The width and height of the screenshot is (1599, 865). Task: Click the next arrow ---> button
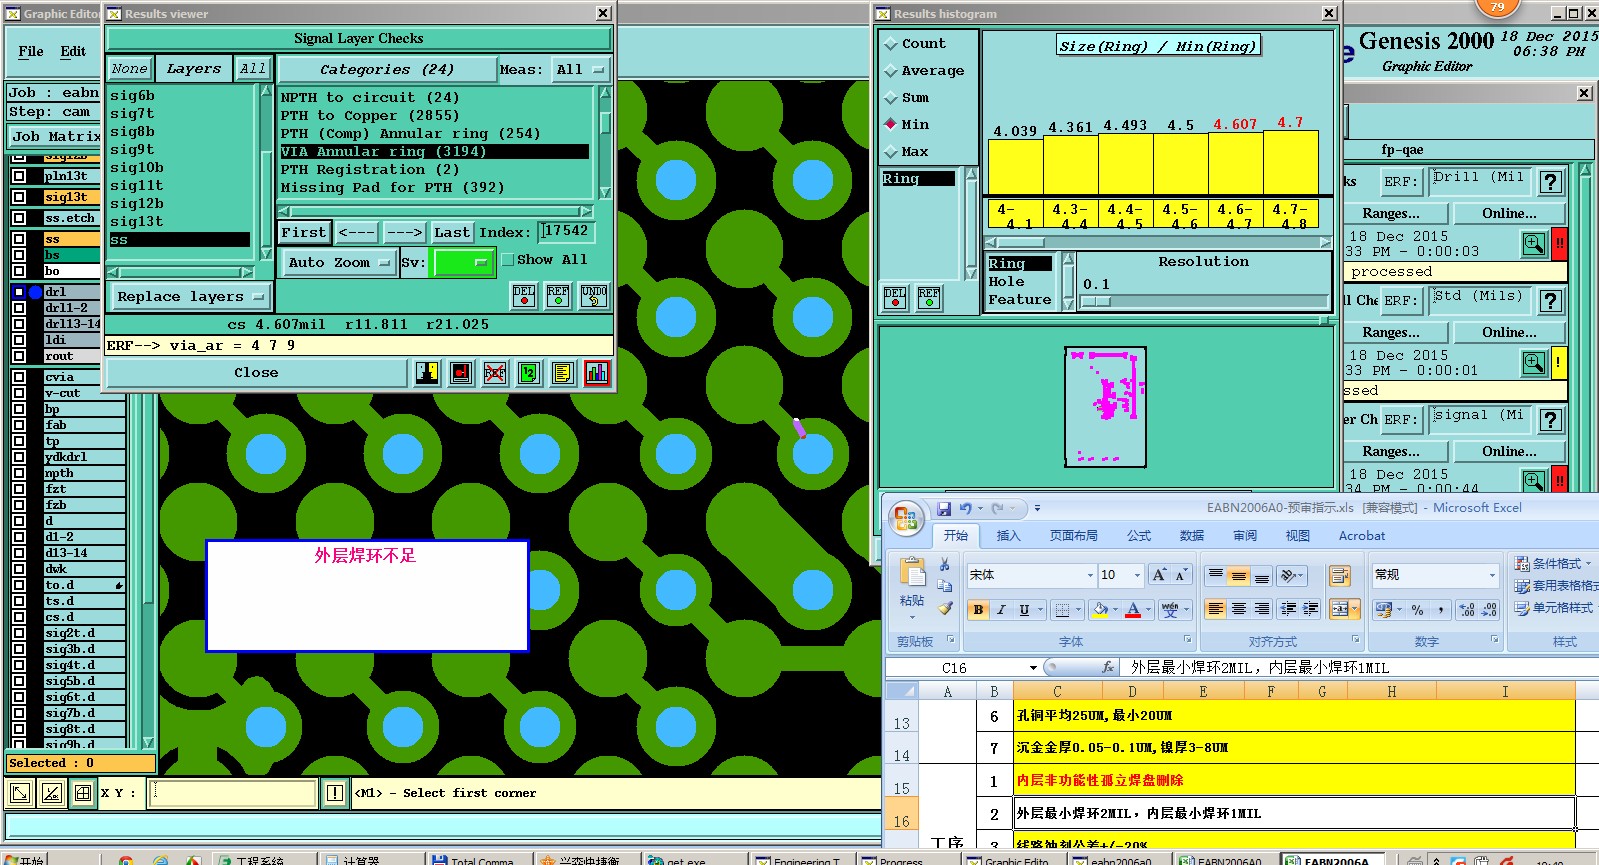(404, 232)
